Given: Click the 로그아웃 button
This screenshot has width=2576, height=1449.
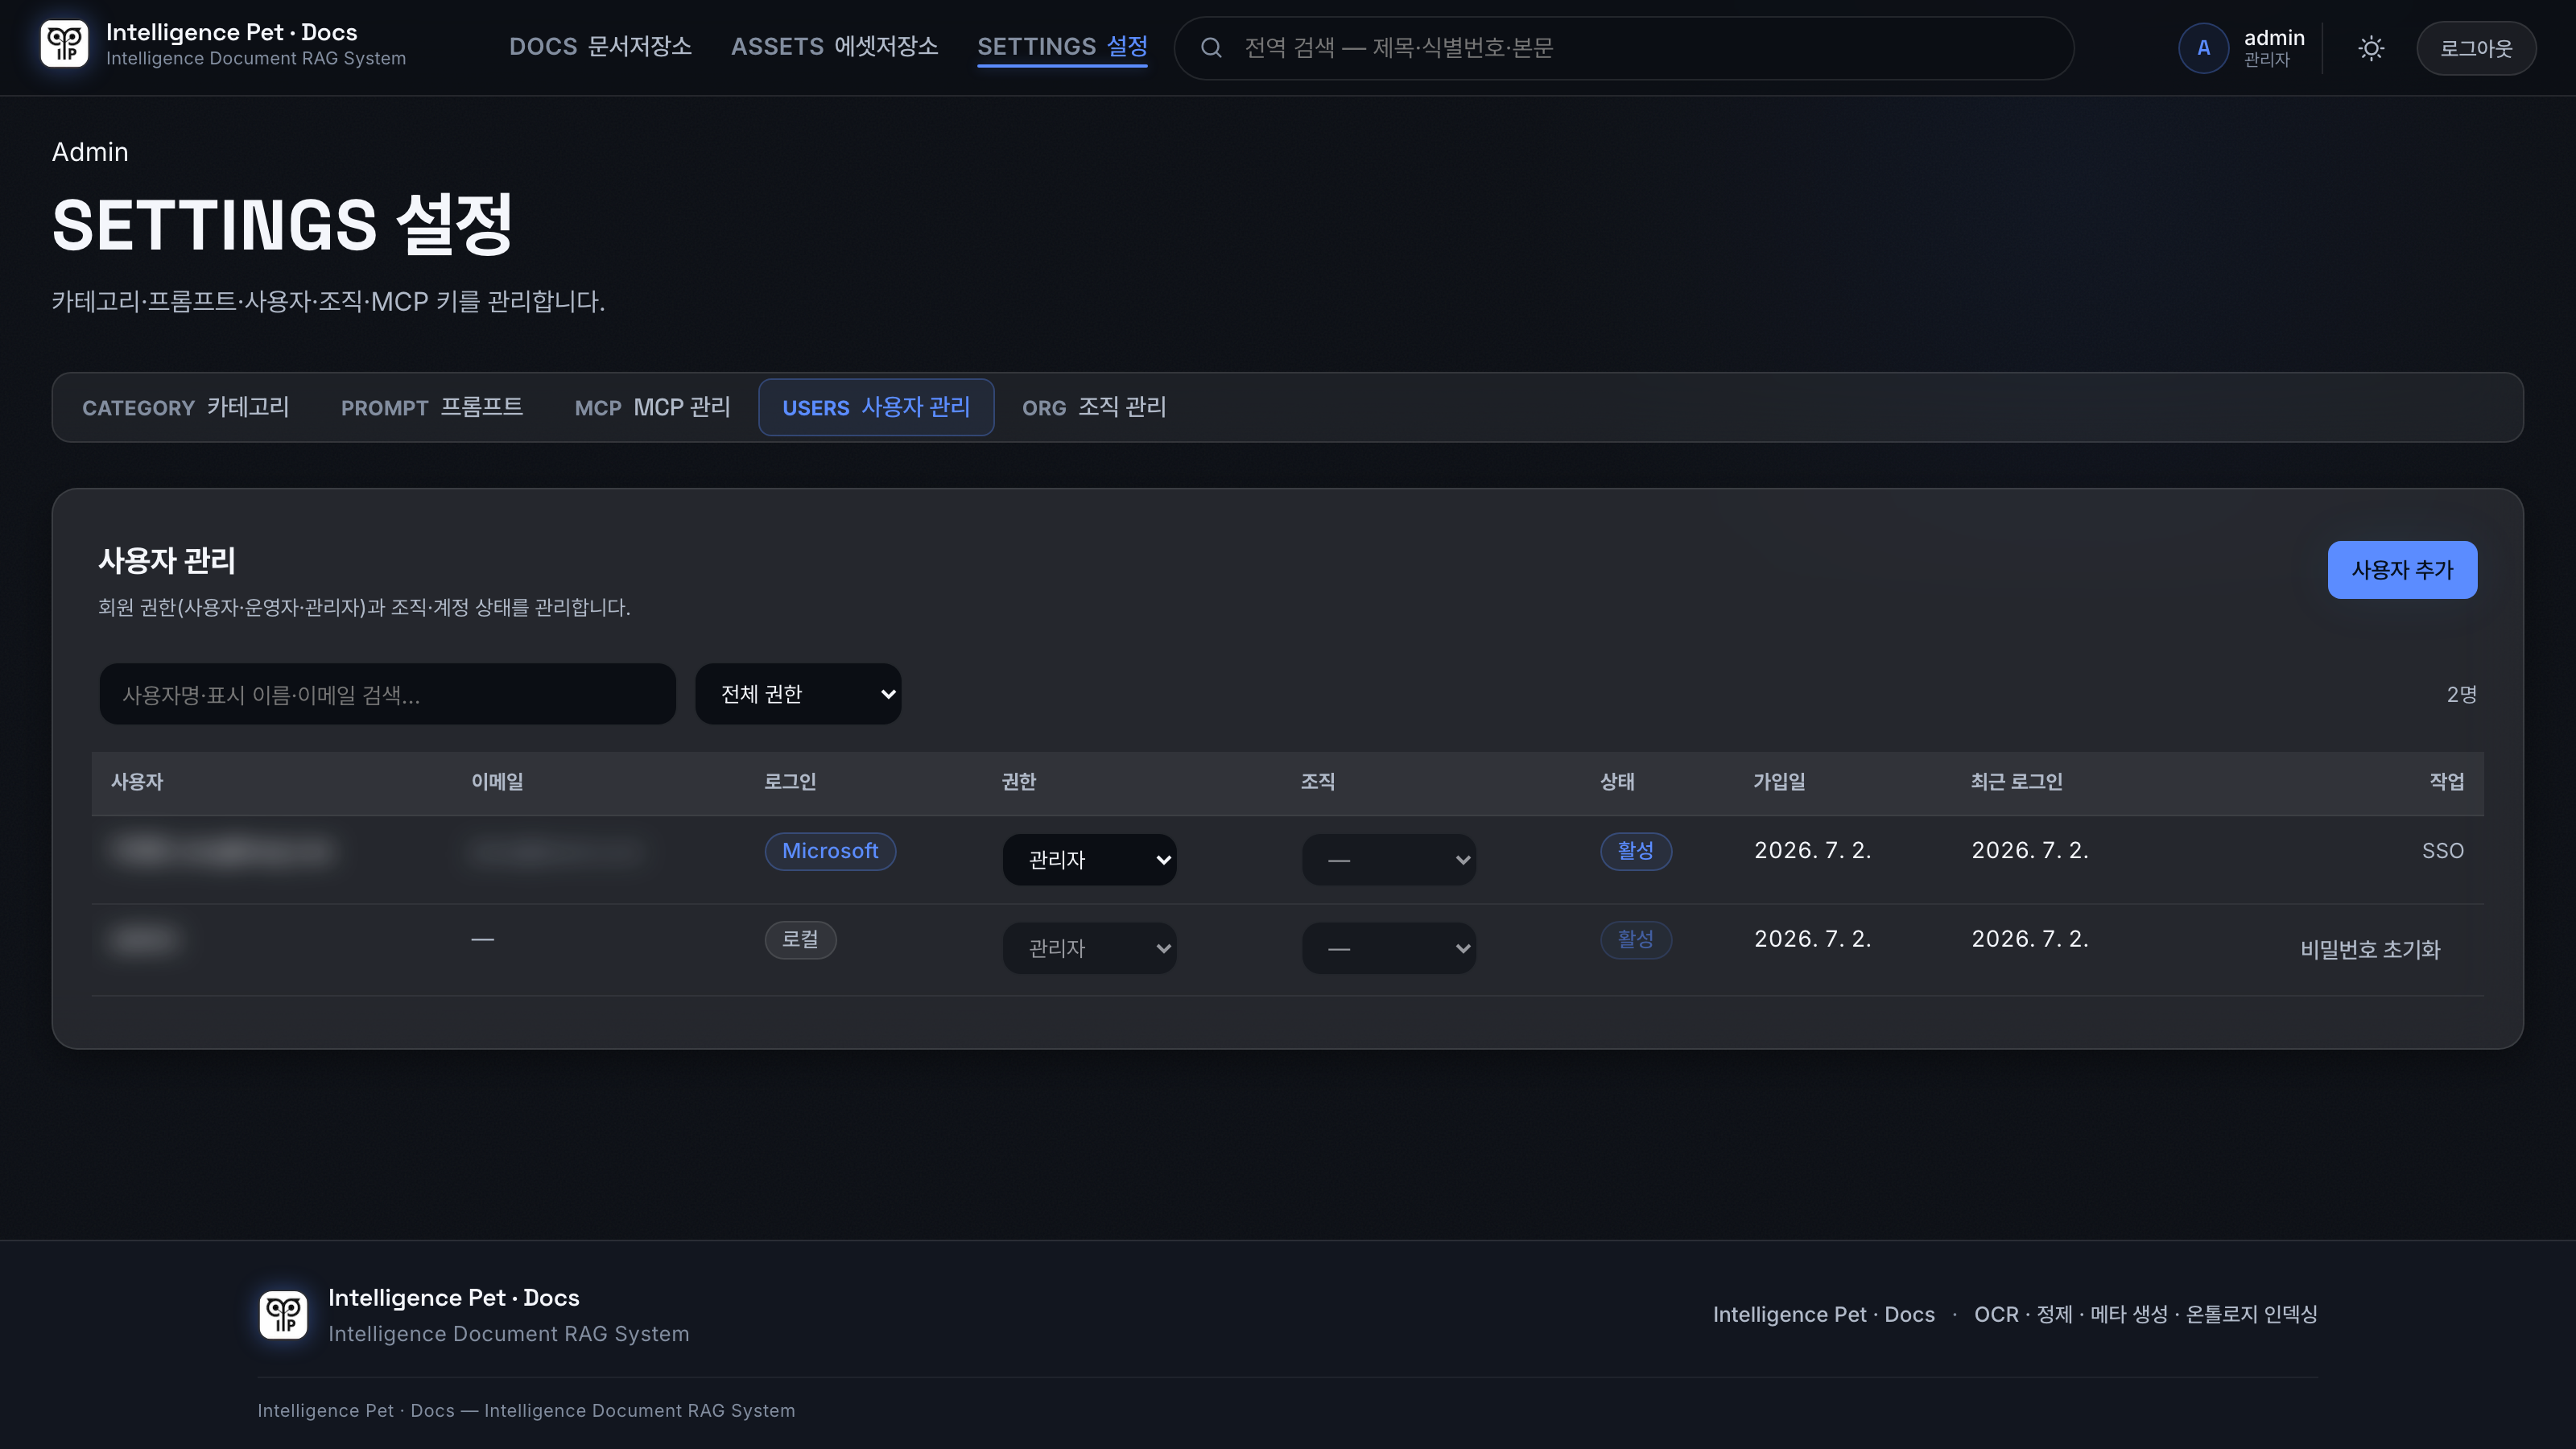Looking at the screenshot, I should point(2476,48).
